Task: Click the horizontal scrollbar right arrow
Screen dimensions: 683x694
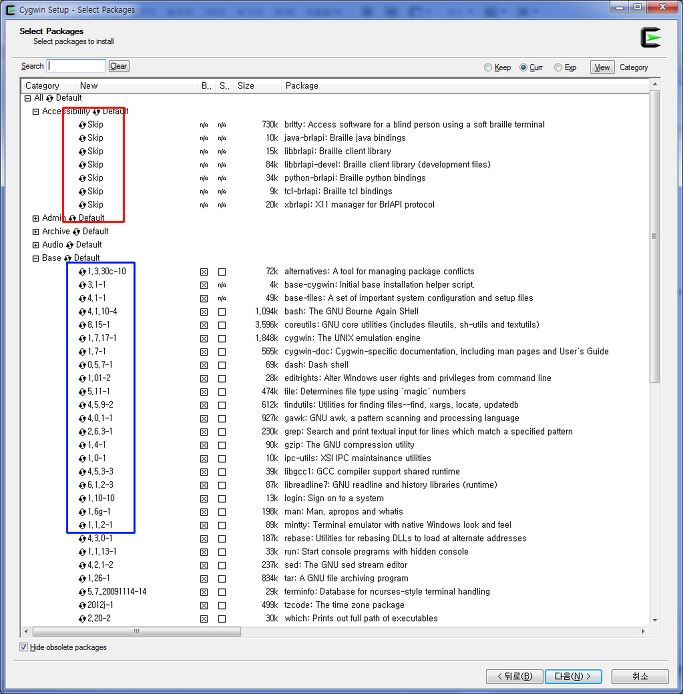Action: (x=643, y=632)
